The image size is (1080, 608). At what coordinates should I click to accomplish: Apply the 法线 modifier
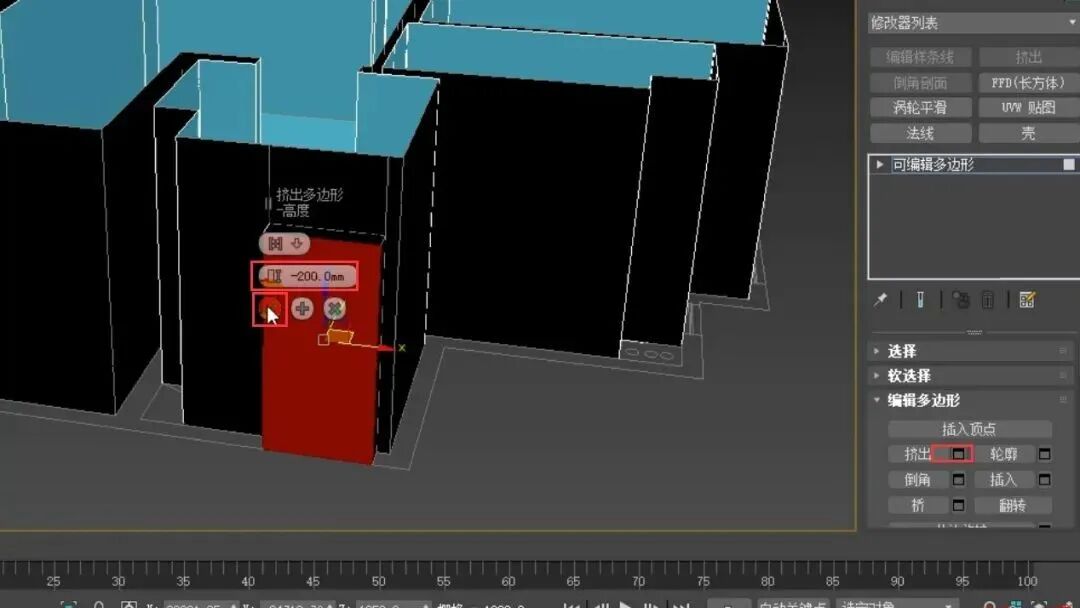point(920,133)
